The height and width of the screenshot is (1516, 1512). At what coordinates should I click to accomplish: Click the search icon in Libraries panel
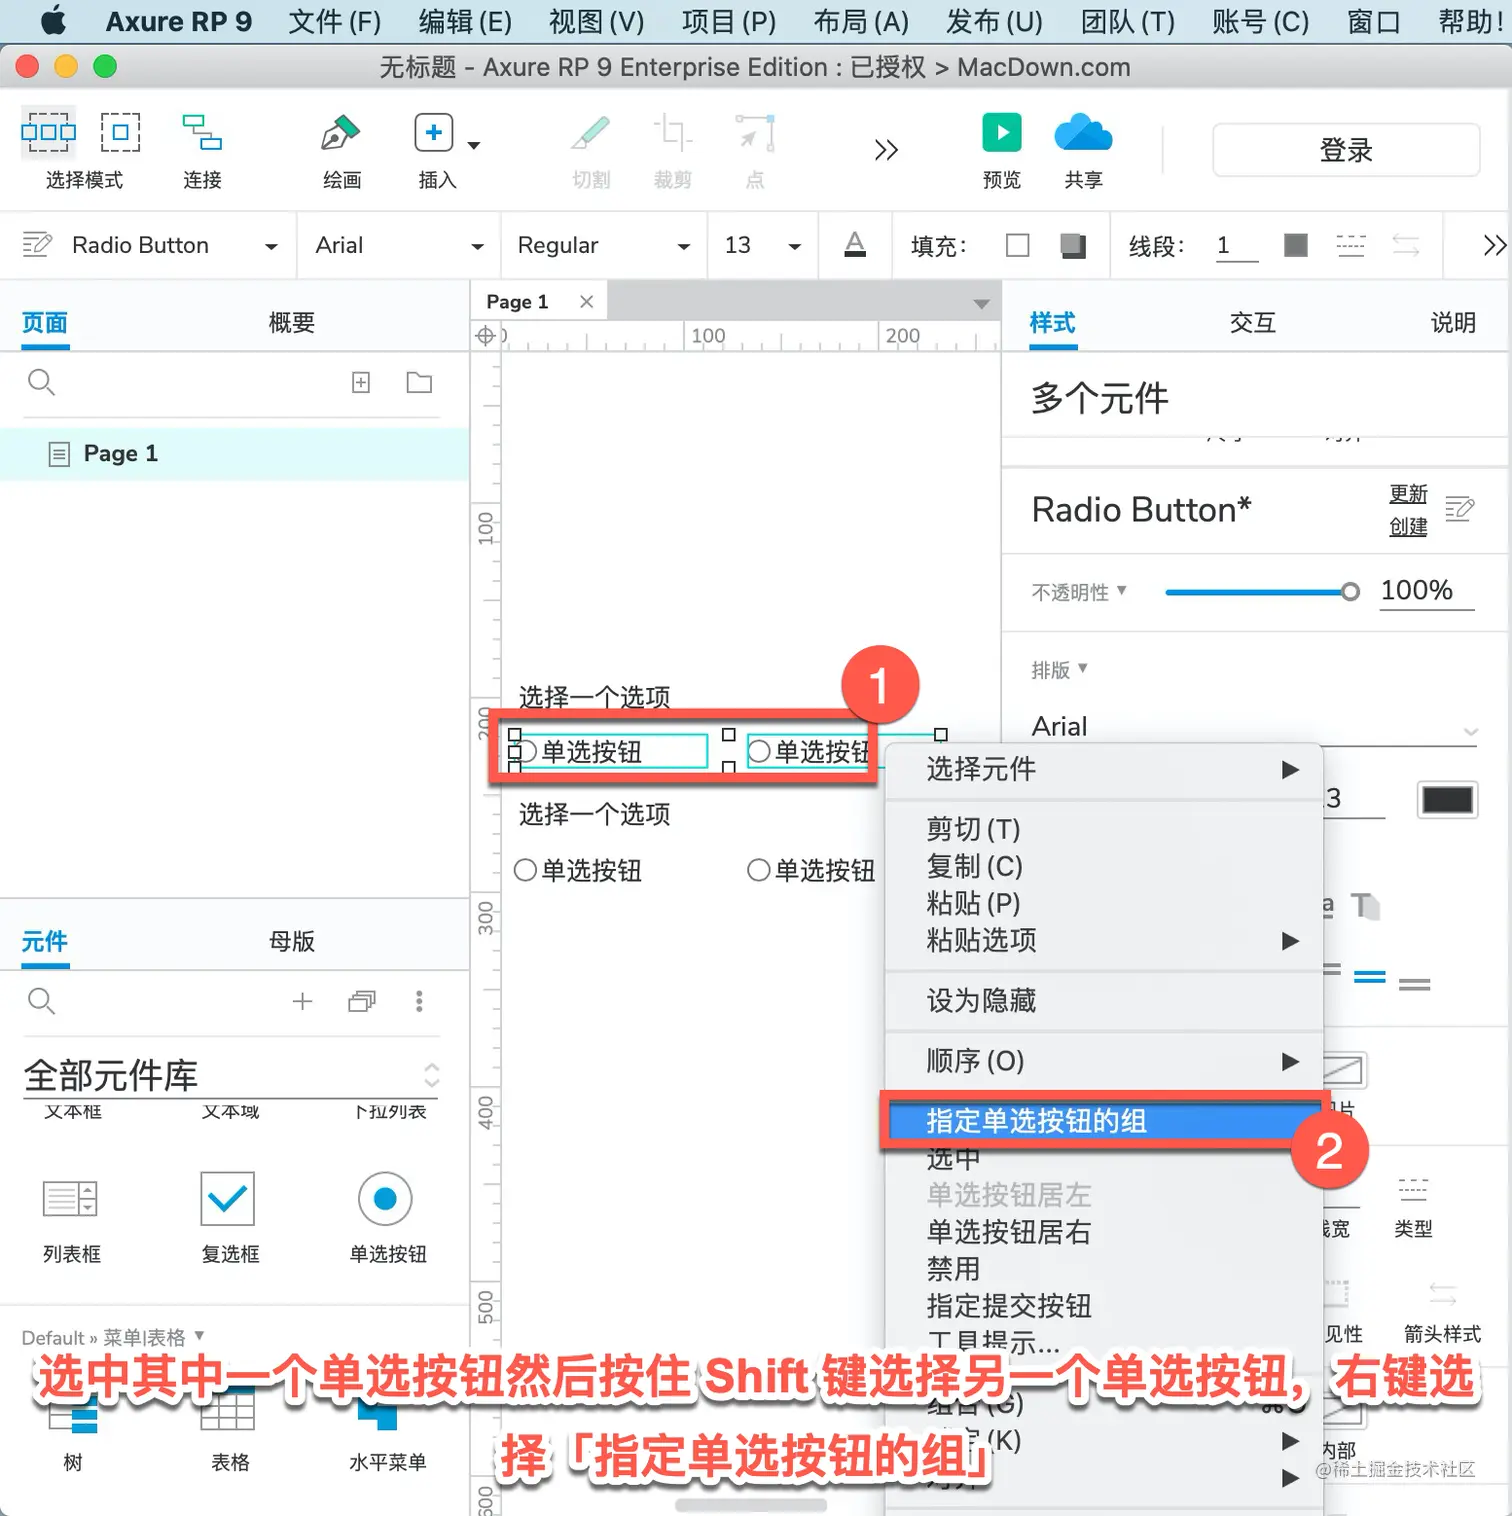[x=41, y=1001]
